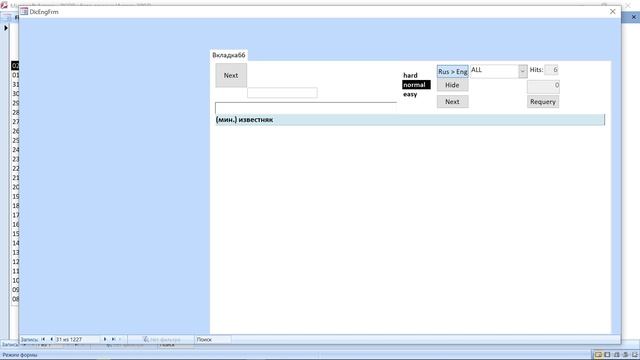Viewport: 640px width, 360px height.
Task: Close the DicEngFrm window
Action: click(x=613, y=11)
